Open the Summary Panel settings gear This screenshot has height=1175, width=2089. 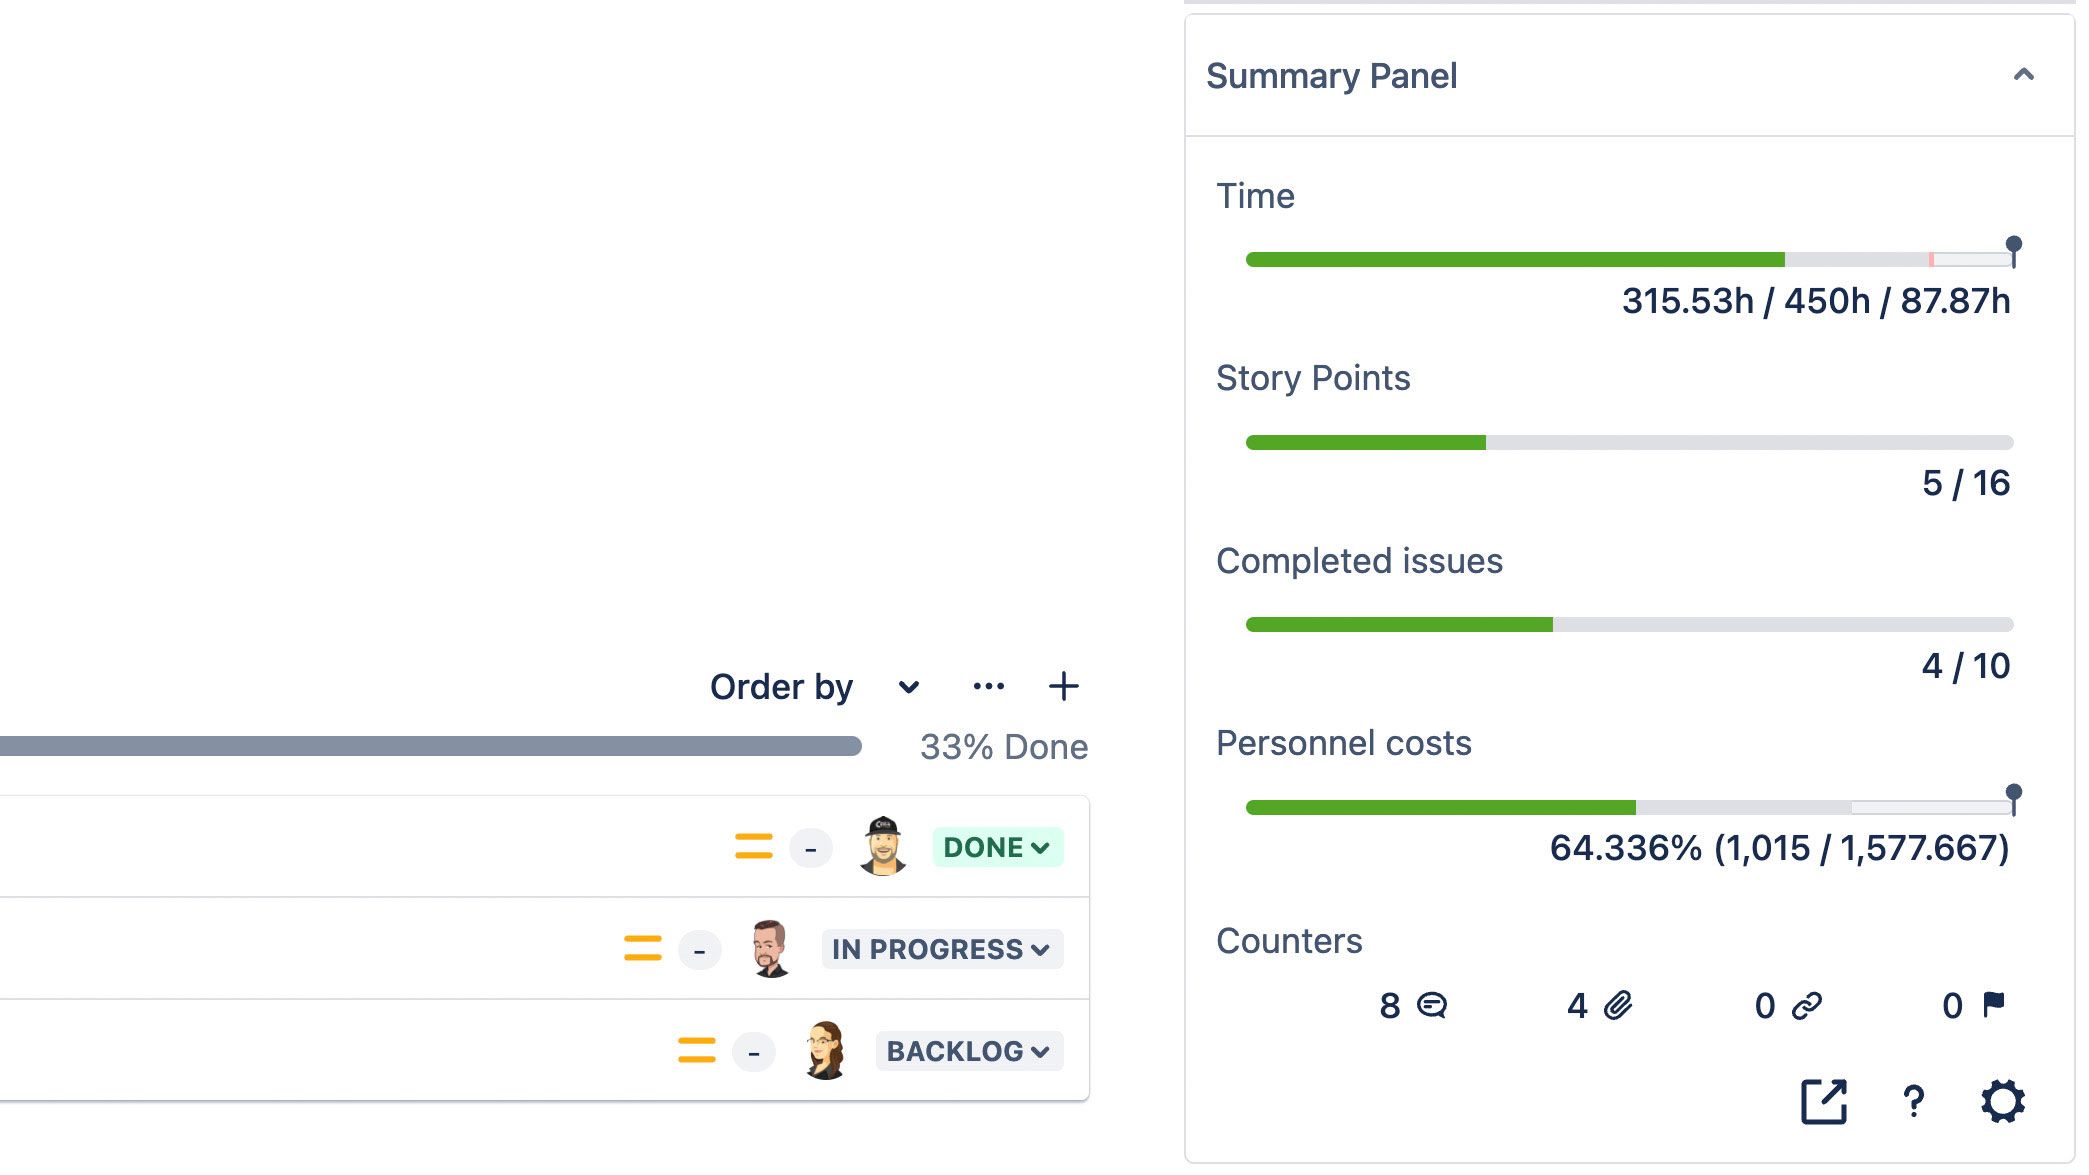point(2002,1101)
